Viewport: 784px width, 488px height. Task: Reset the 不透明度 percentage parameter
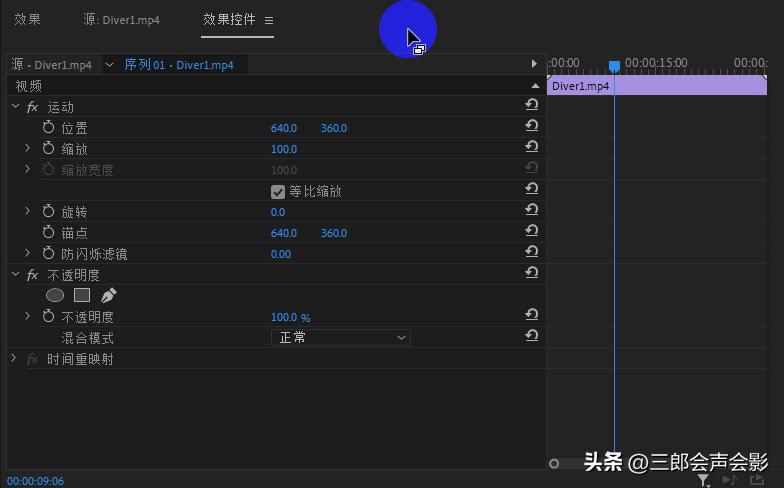point(532,314)
